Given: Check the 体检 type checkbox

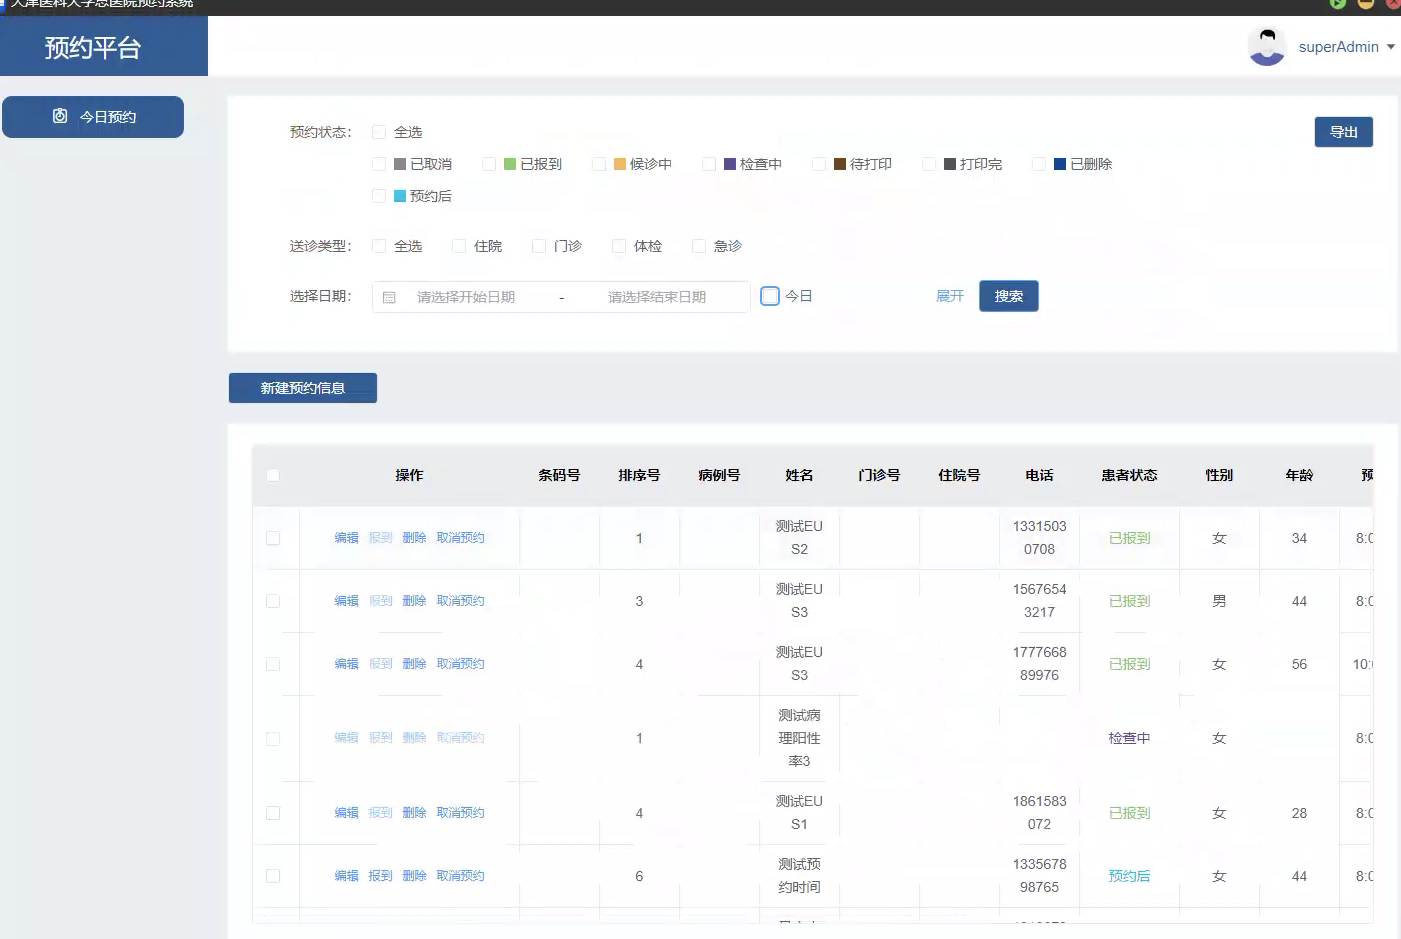Looking at the screenshot, I should point(619,246).
